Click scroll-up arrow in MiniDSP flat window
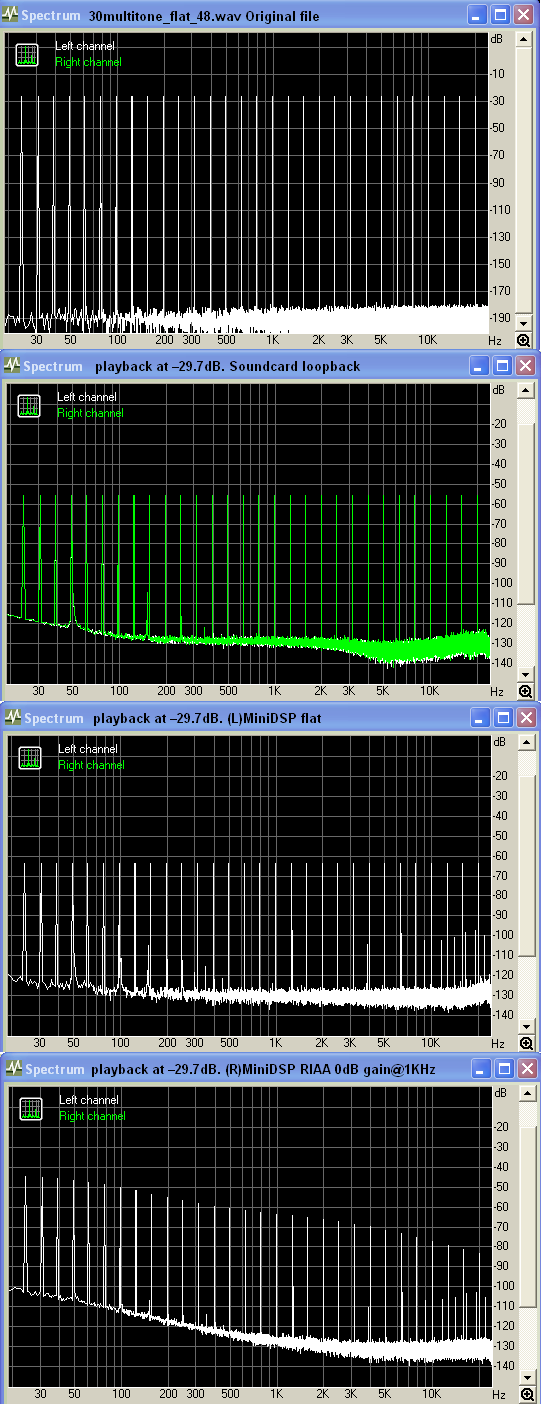This screenshot has width=541, height=1407. point(525,742)
